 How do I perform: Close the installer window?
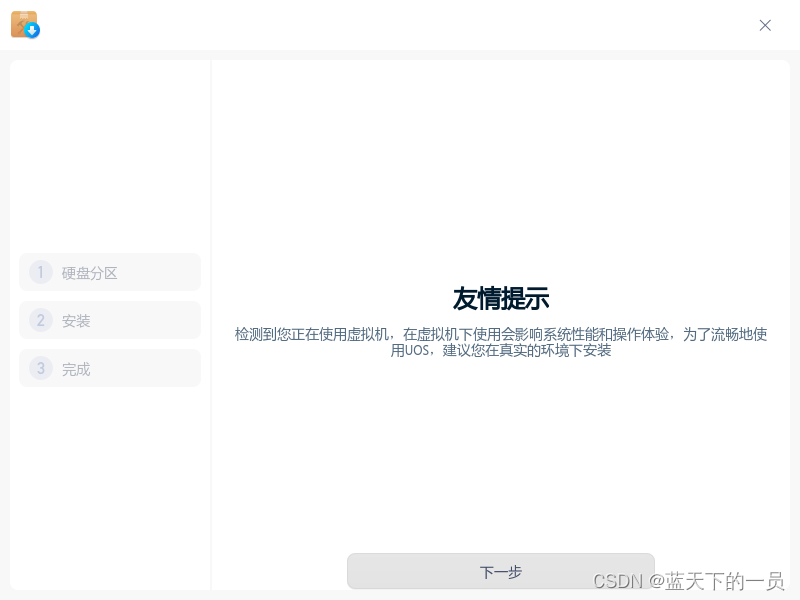pyautogui.click(x=765, y=26)
